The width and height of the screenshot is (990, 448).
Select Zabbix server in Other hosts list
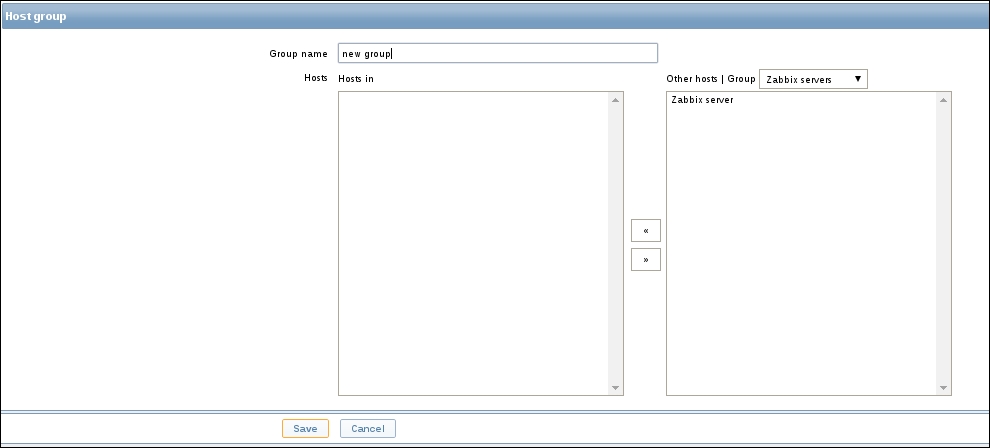tap(703, 100)
